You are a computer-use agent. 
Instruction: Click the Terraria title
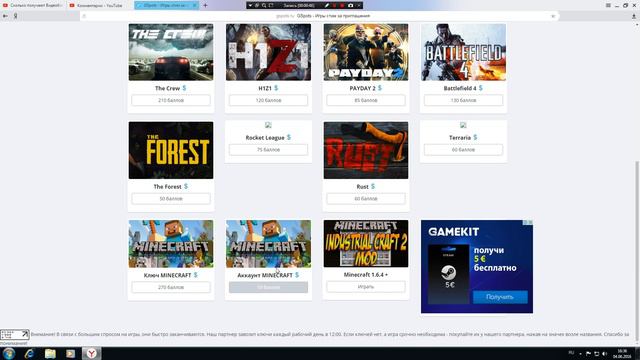tap(460, 138)
